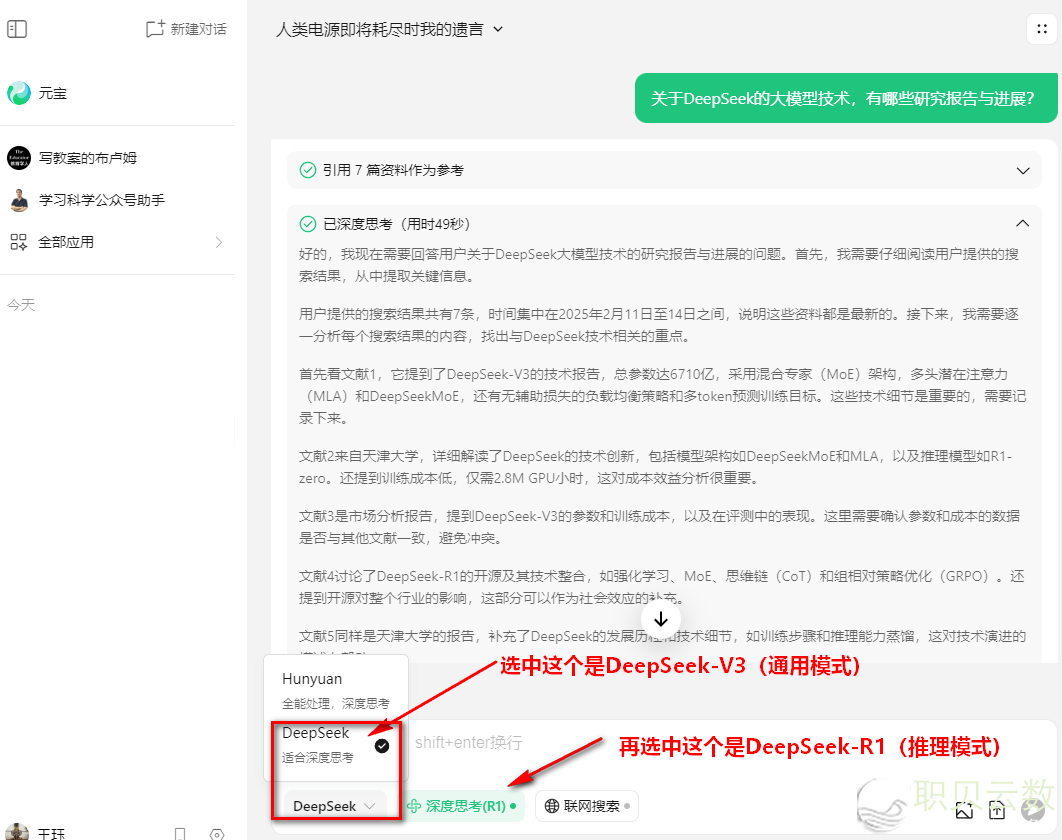Click the paragraph starting 文献2来自天津大学
The height and width of the screenshot is (840, 1062).
(656, 467)
